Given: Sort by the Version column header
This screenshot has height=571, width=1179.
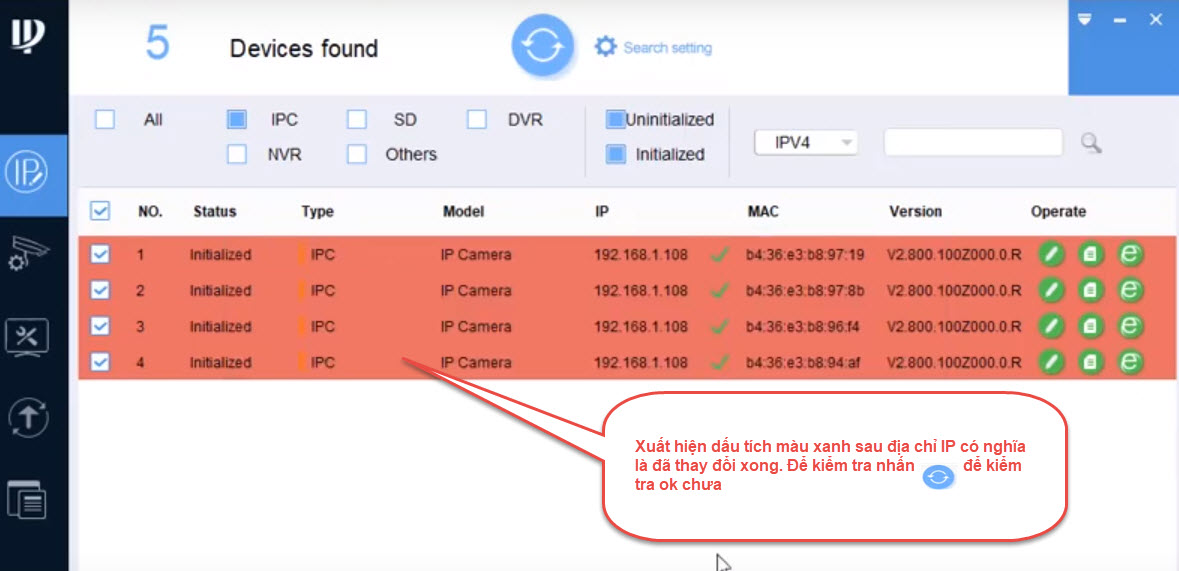Looking at the screenshot, I should (x=915, y=212).
